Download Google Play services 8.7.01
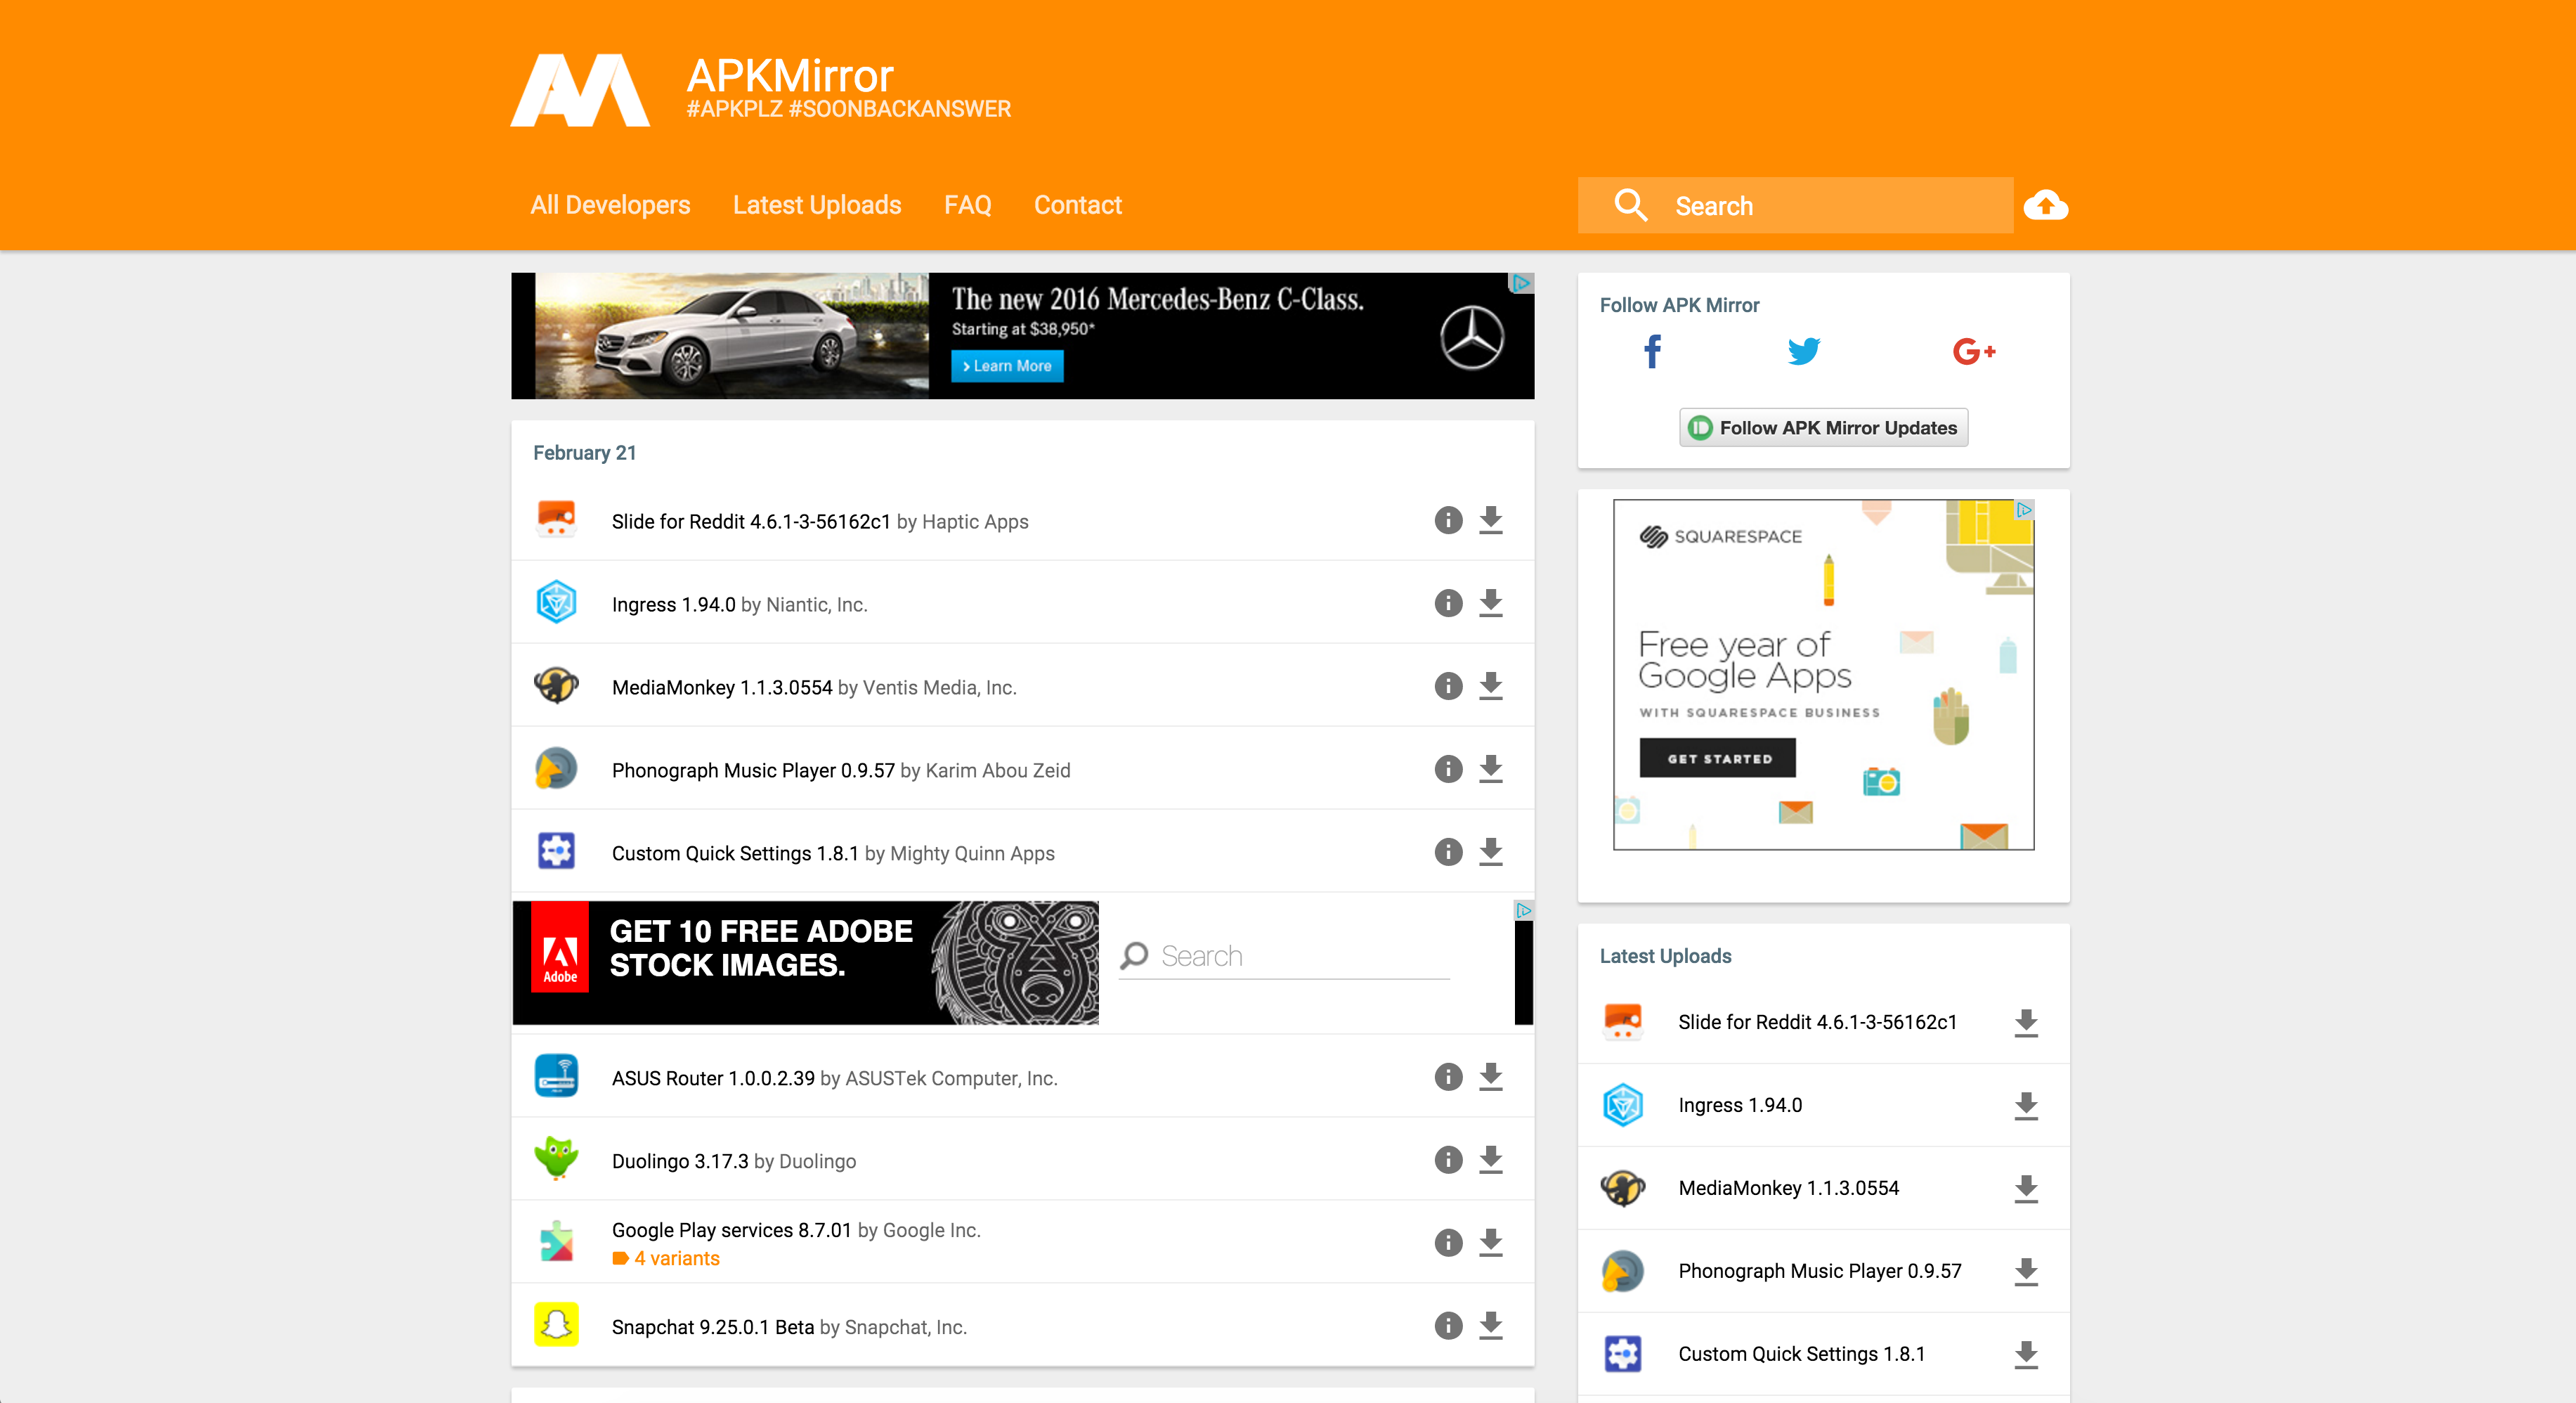Viewport: 2576px width, 1403px height. pos(1490,1243)
